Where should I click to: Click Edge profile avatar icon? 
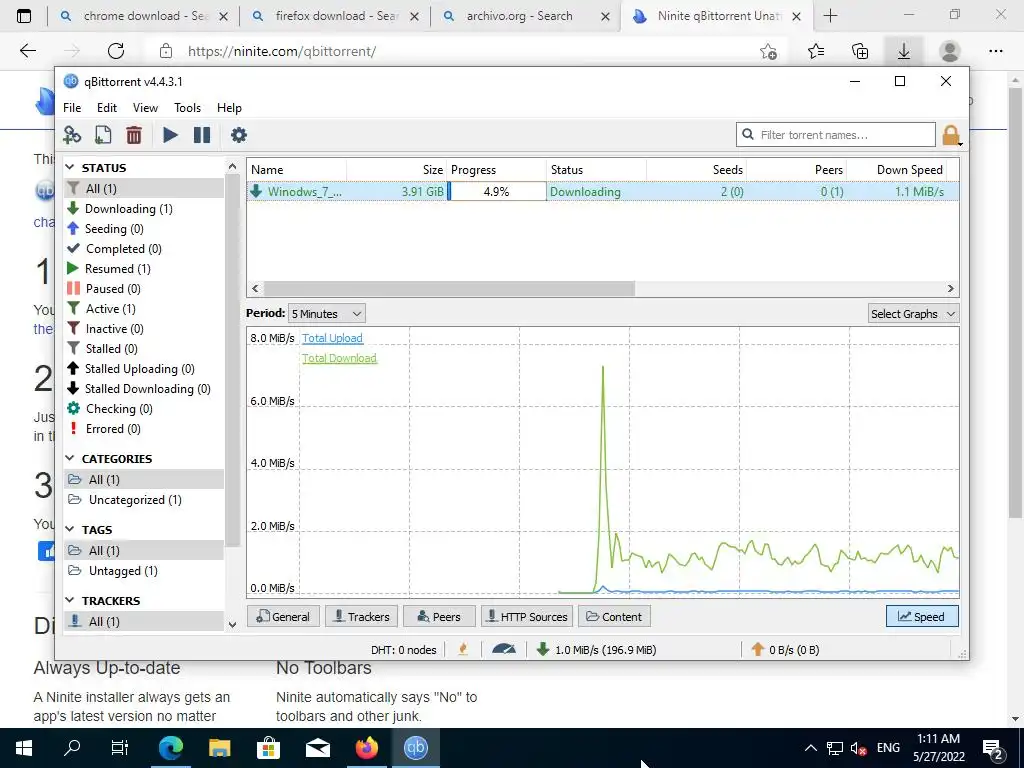coord(950,51)
